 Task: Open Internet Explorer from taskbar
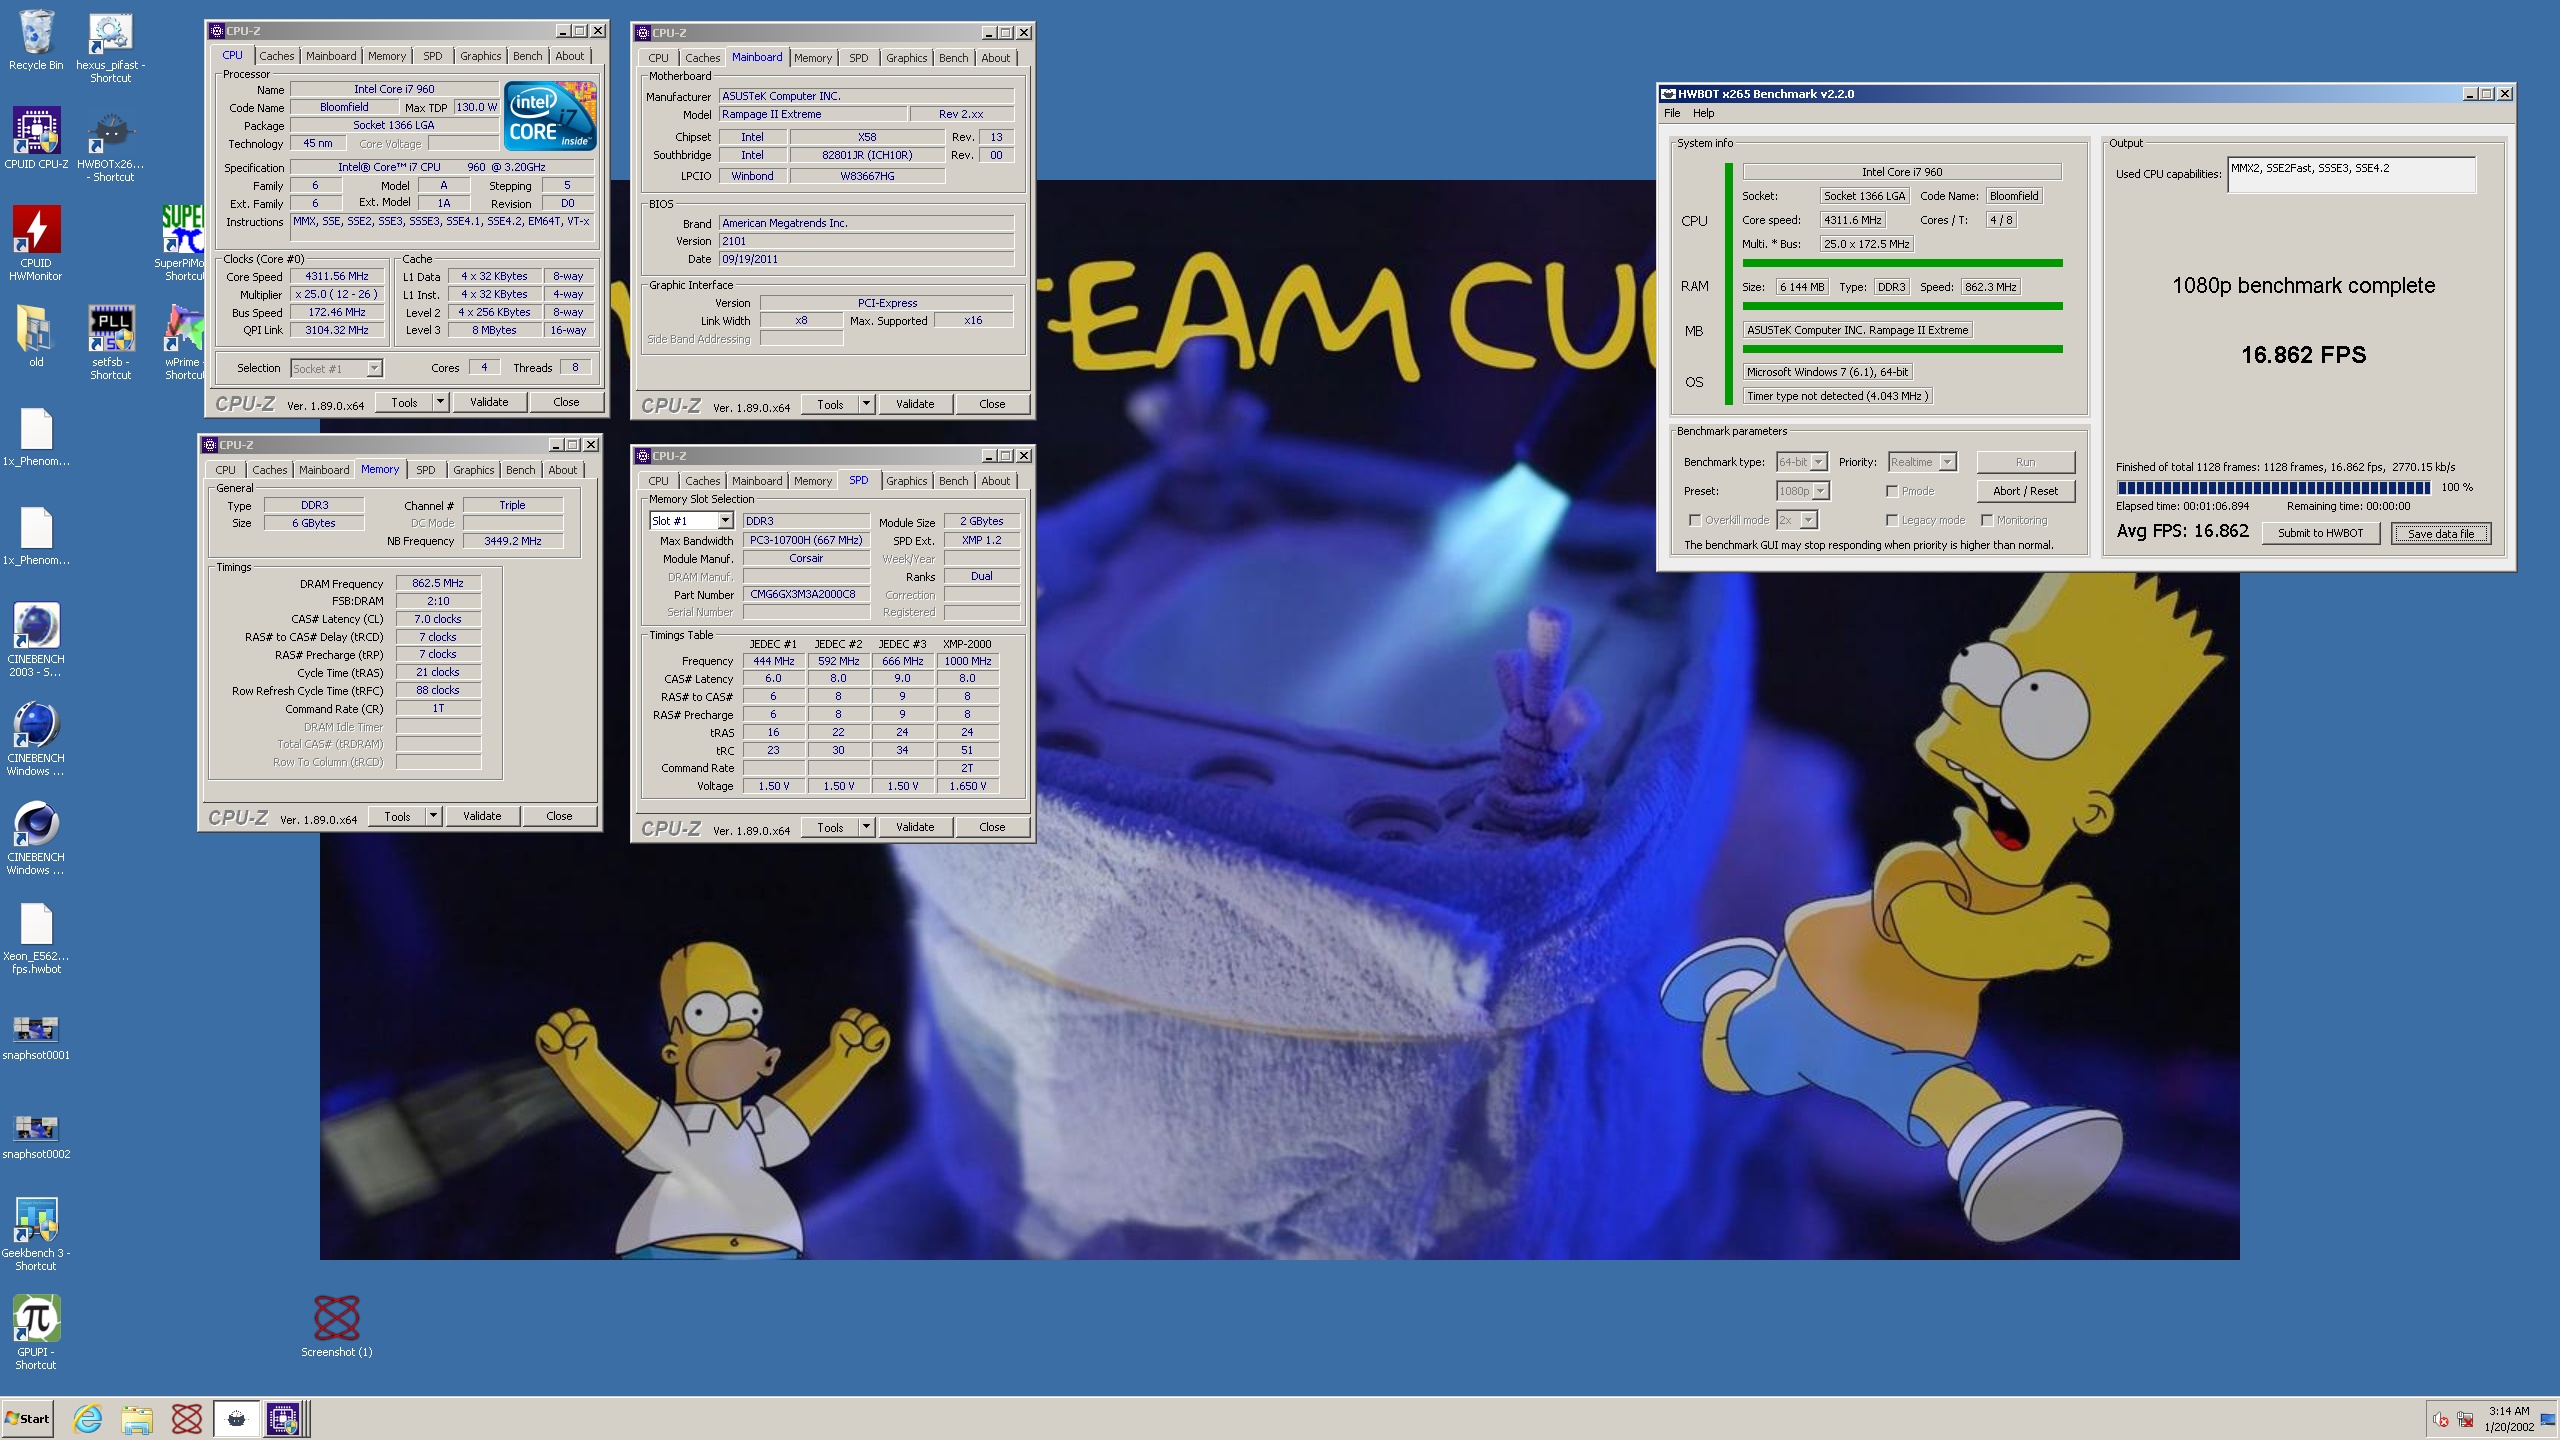(x=88, y=1418)
